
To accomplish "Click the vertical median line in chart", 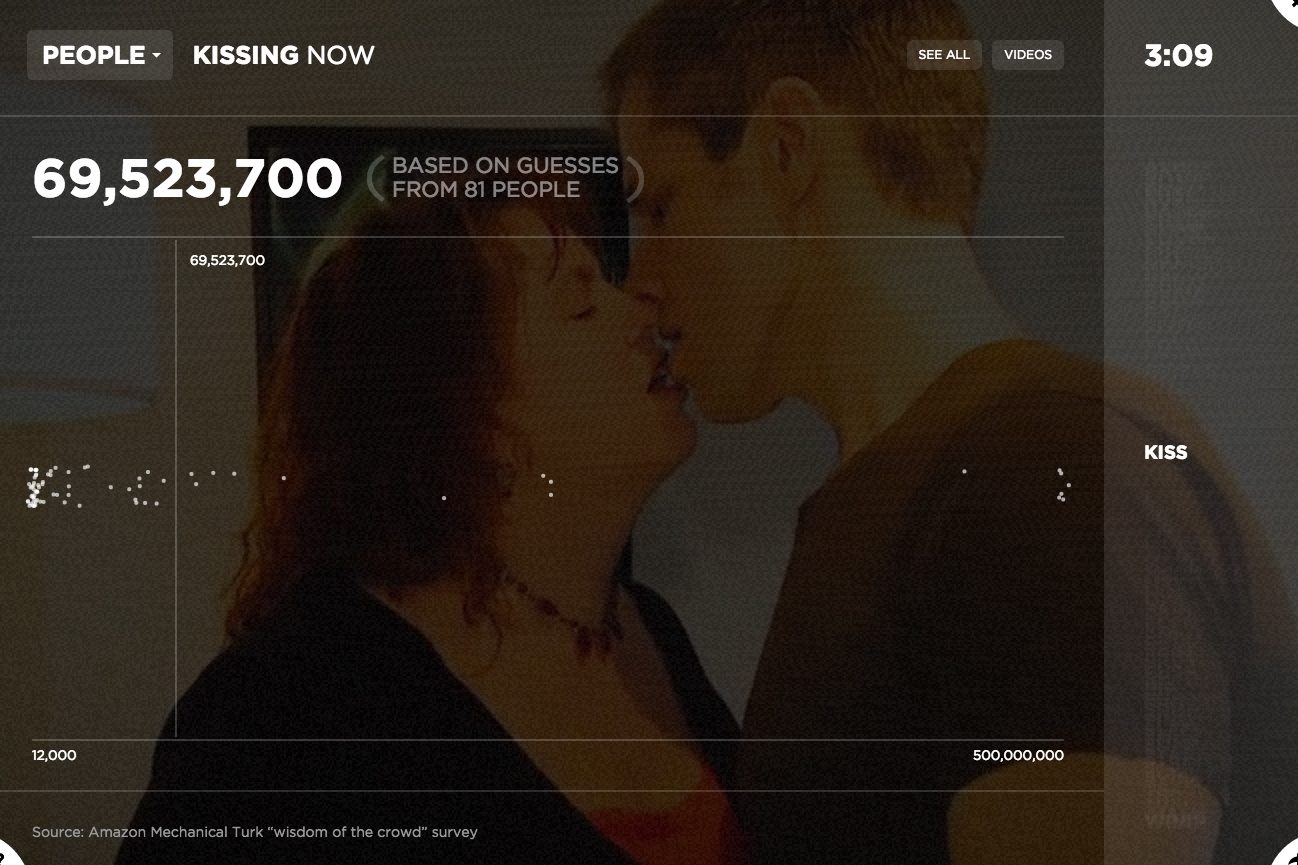I will click(176, 488).
